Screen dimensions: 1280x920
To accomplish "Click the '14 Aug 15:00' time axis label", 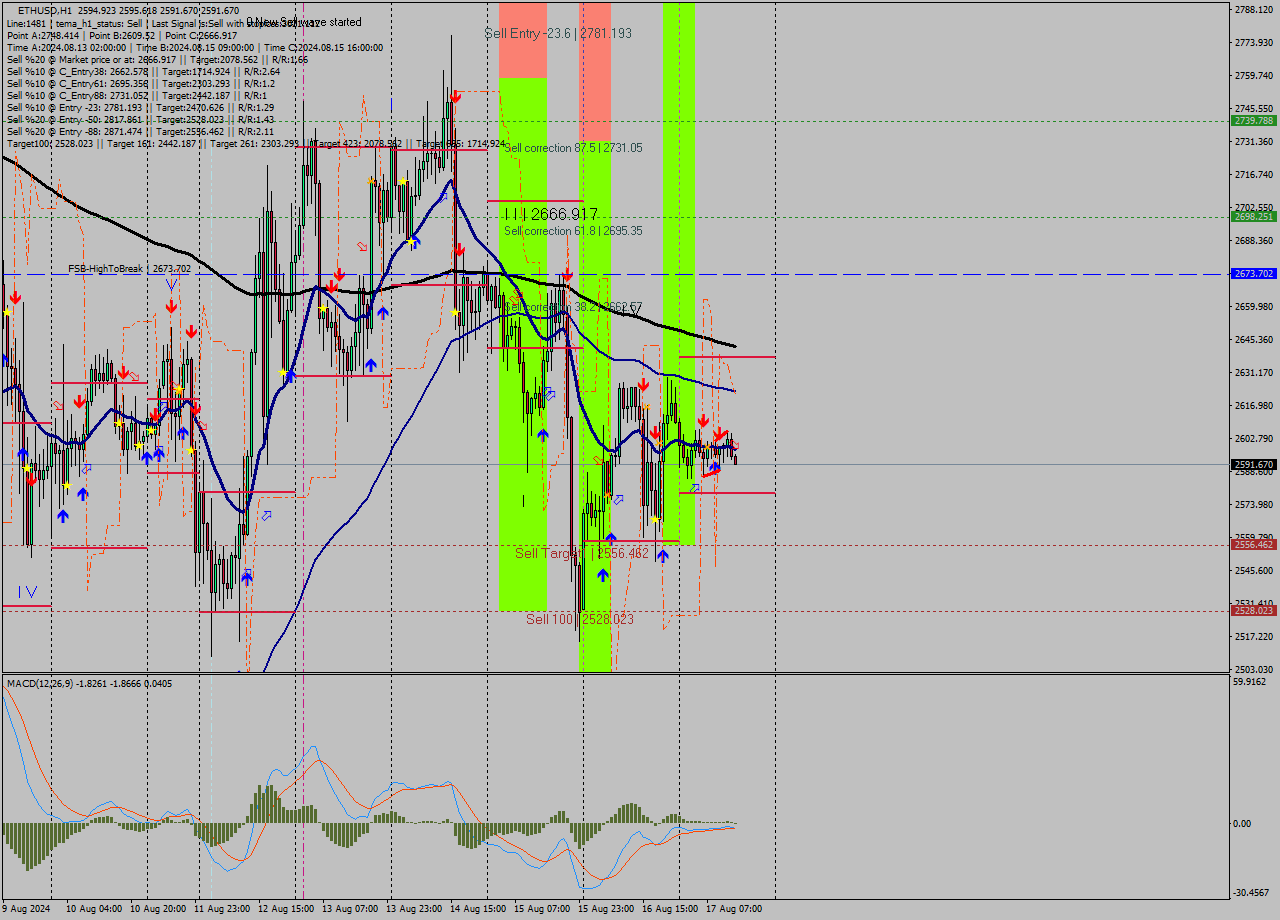I will pyautogui.click(x=478, y=909).
